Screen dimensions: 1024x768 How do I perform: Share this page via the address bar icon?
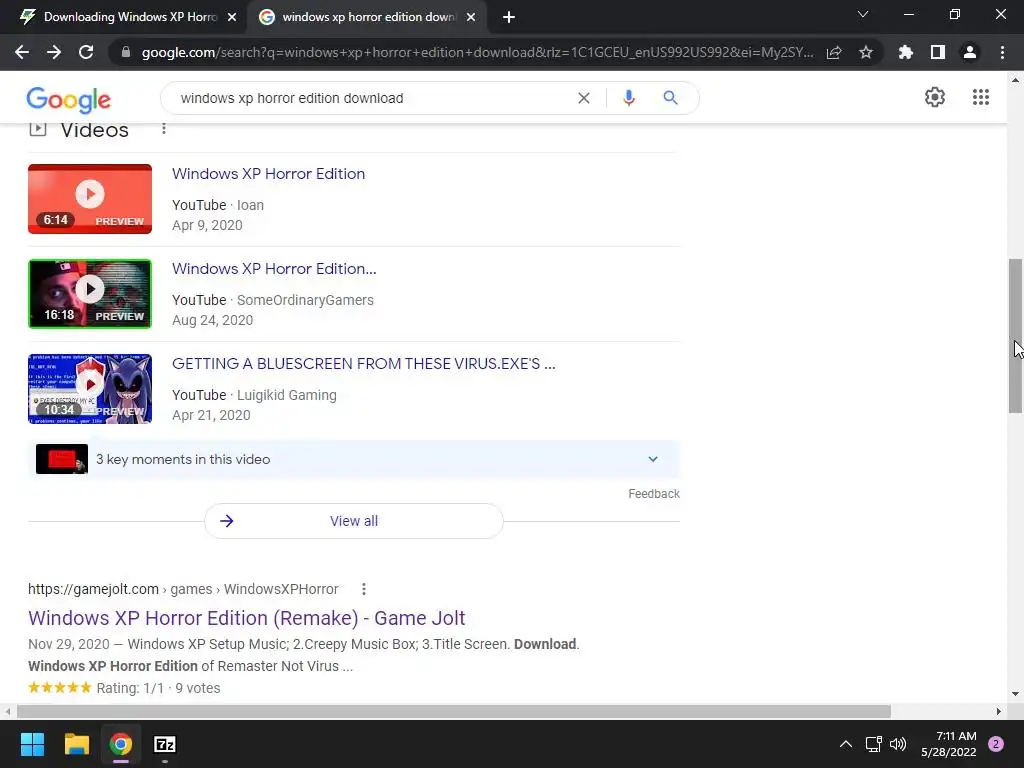(834, 52)
